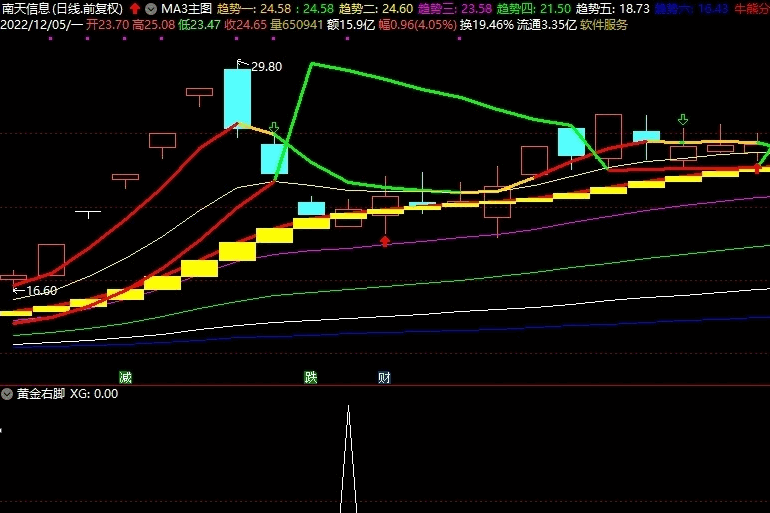Click the arrow marker beside 16.60 low
Image resolution: width=770 pixels, height=513 pixels.
(x=19, y=291)
